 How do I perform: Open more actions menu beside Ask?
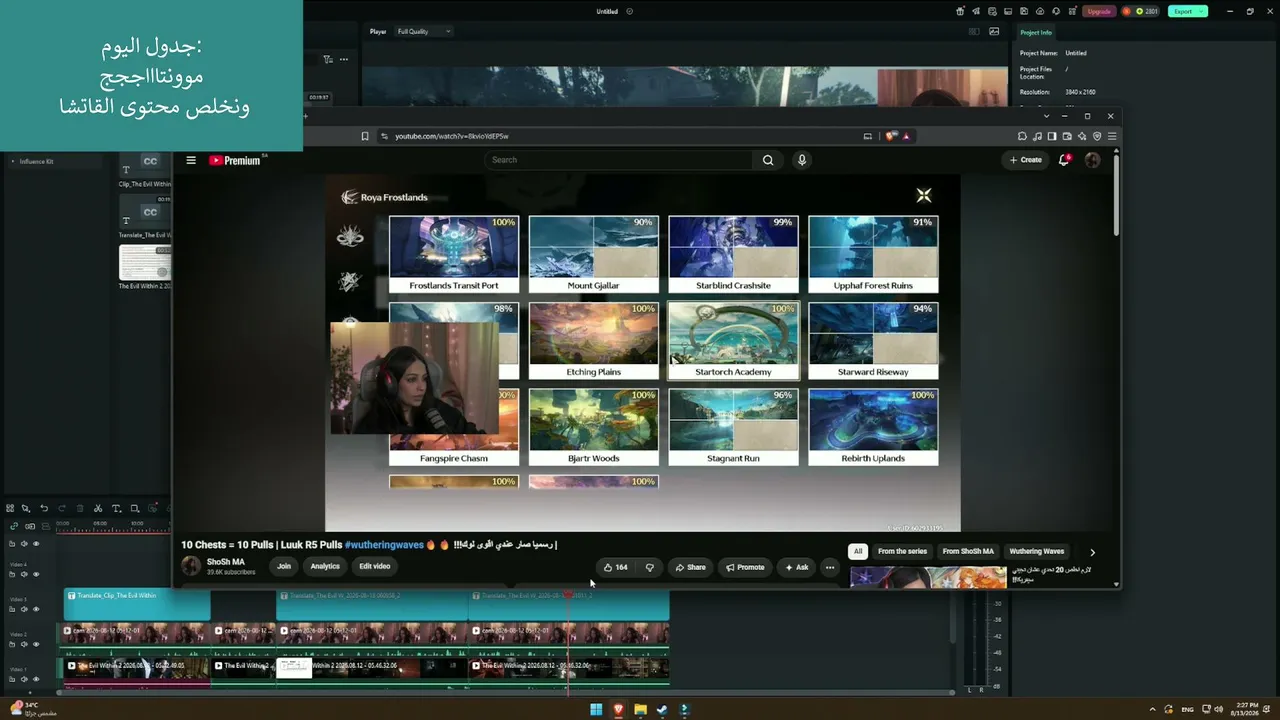(829, 567)
